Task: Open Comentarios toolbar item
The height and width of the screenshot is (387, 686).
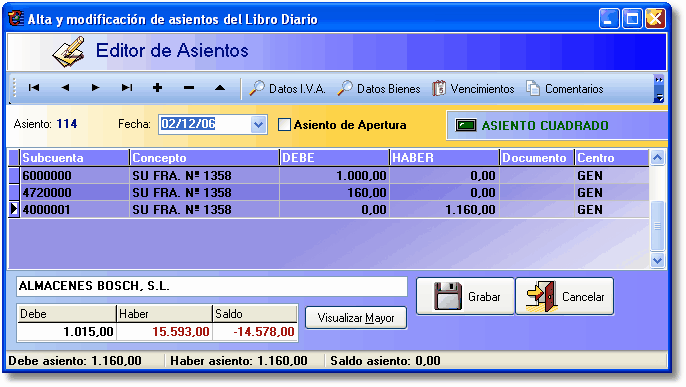Action: tap(564, 89)
